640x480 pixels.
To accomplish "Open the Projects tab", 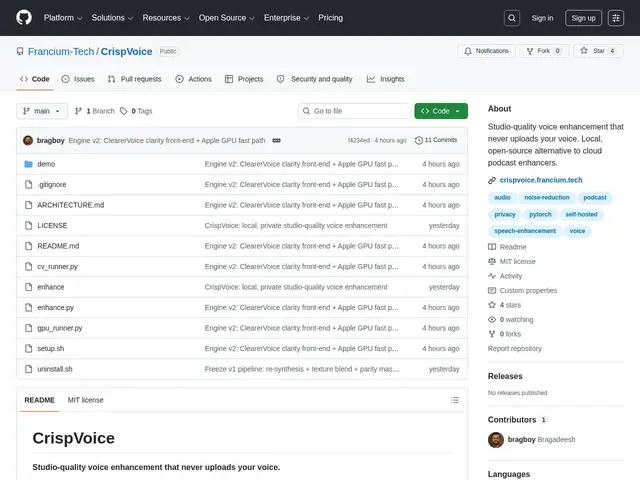I will [x=244, y=79].
